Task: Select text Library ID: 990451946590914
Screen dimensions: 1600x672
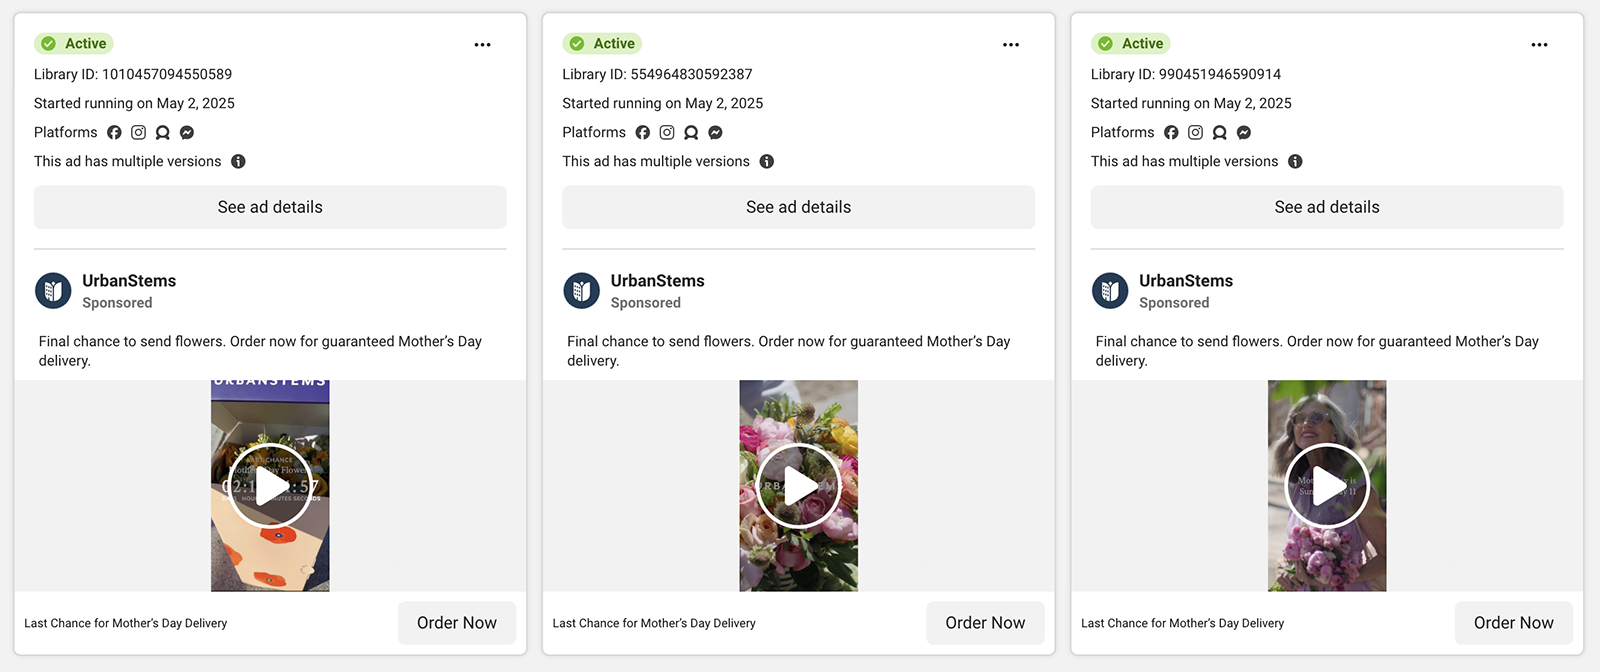Action: (x=1186, y=74)
